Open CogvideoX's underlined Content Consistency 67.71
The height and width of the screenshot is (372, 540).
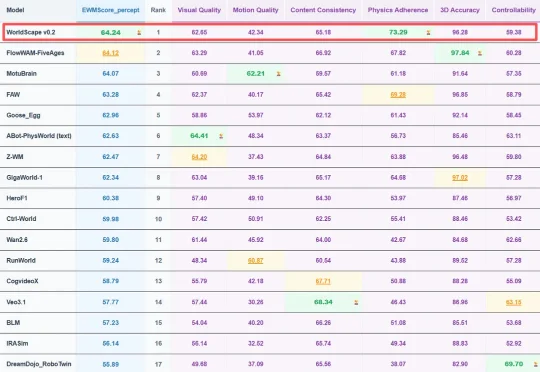(x=323, y=281)
